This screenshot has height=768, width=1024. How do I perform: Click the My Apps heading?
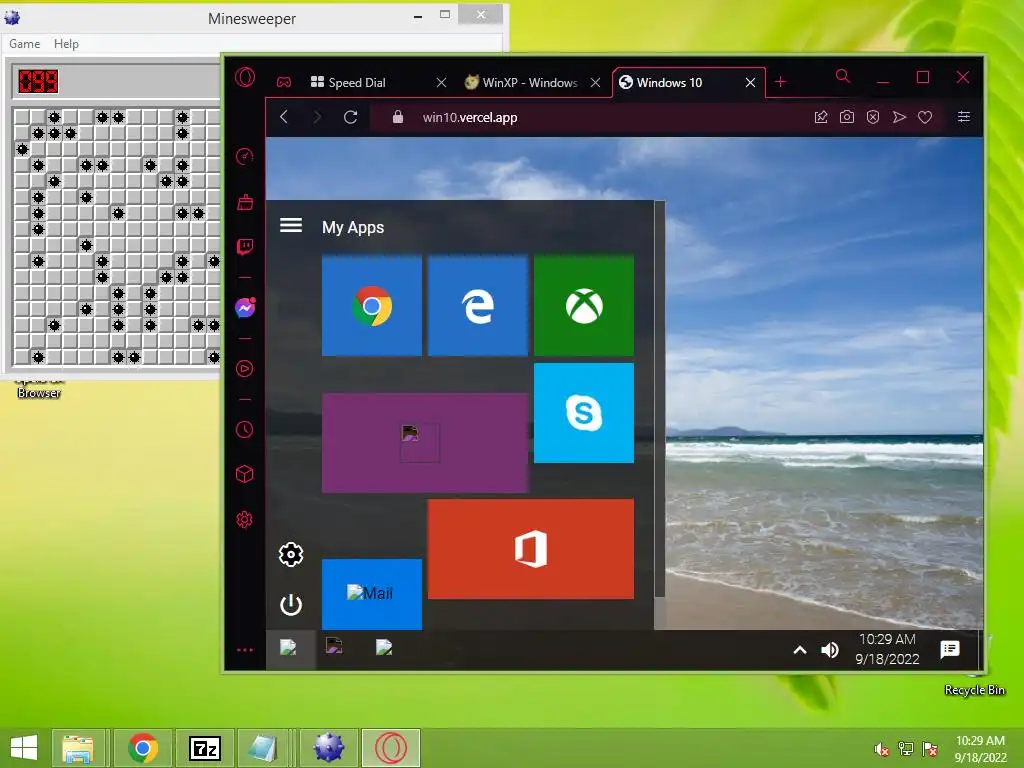click(x=353, y=227)
